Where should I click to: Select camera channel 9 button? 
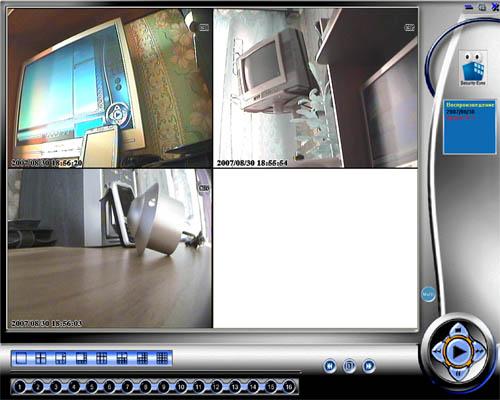[163, 387]
